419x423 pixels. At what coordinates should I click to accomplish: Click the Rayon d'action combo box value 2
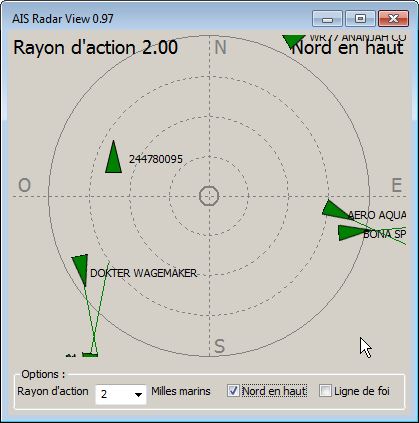point(121,395)
